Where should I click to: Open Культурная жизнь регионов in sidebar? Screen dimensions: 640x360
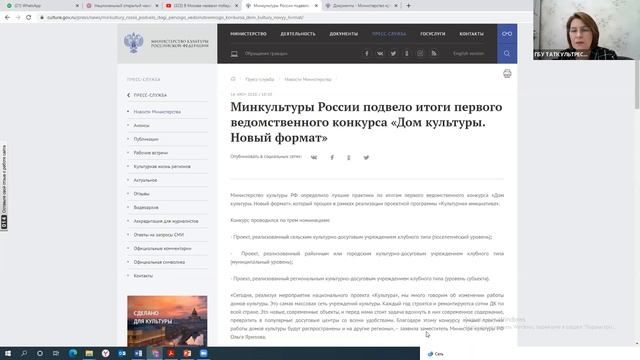tap(162, 167)
